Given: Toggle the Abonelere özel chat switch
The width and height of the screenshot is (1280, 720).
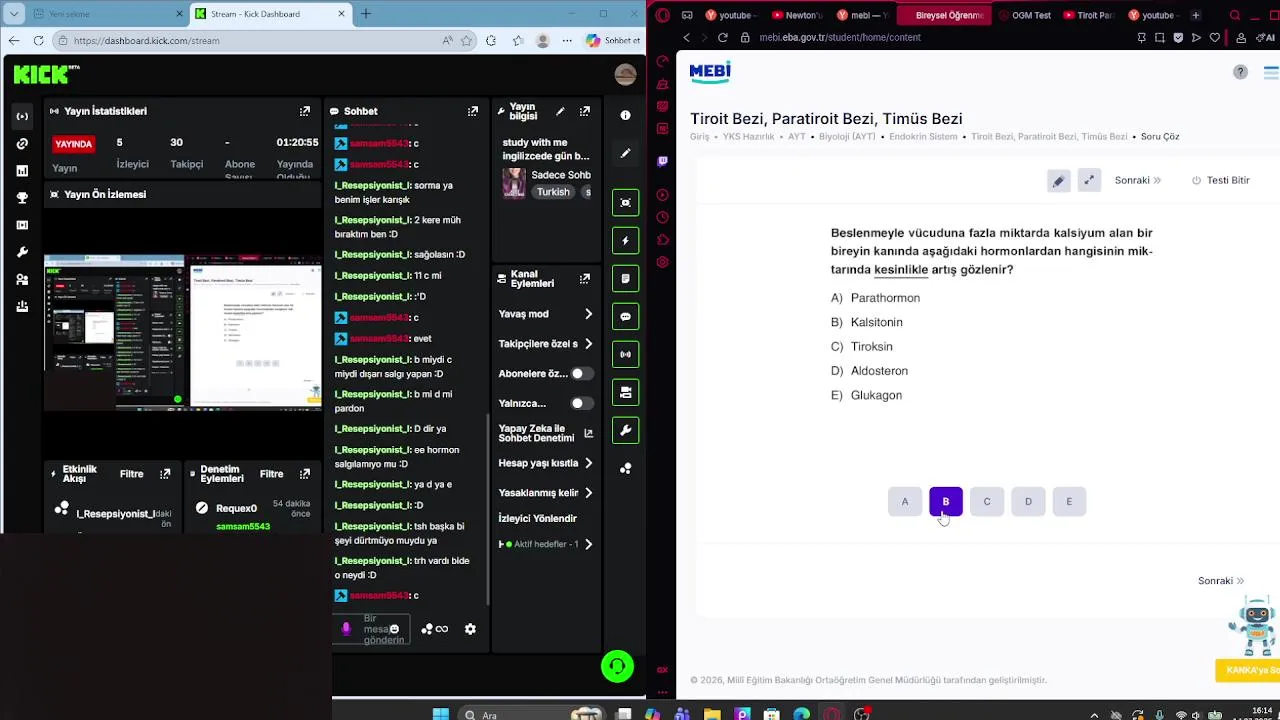Looking at the screenshot, I should coord(581,373).
